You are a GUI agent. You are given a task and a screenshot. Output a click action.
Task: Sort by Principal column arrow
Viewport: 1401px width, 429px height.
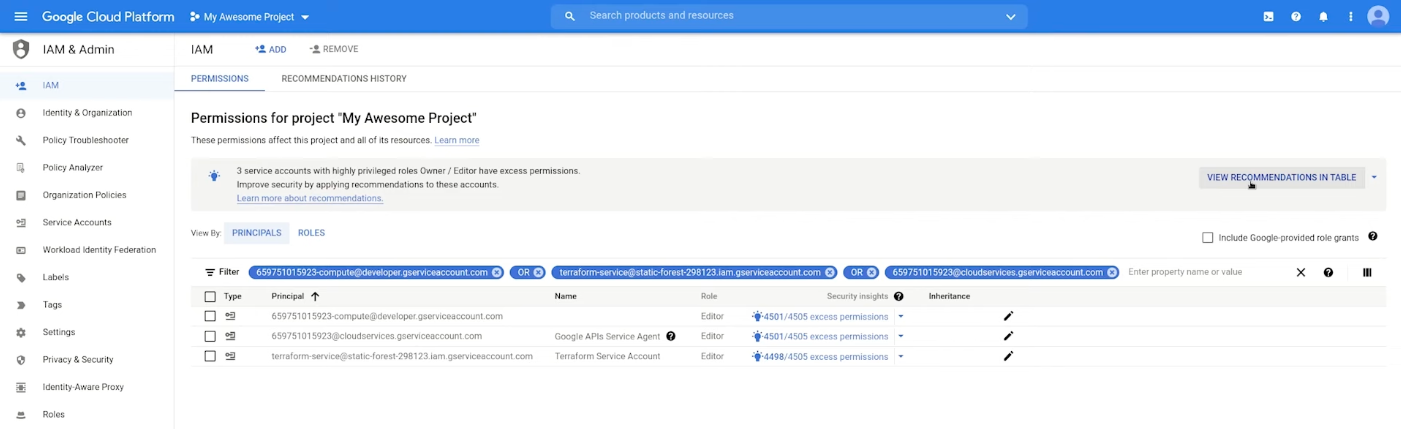click(x=315, y=296)
